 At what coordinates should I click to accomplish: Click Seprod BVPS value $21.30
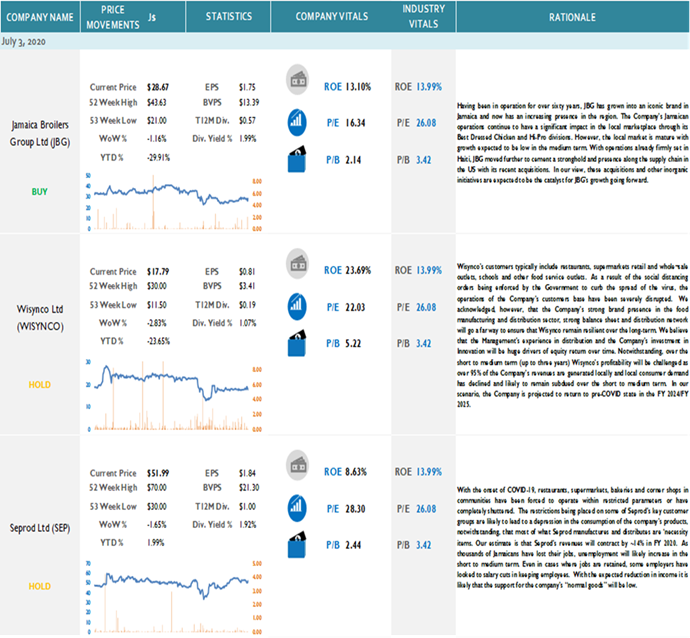(x=249, y=488)
